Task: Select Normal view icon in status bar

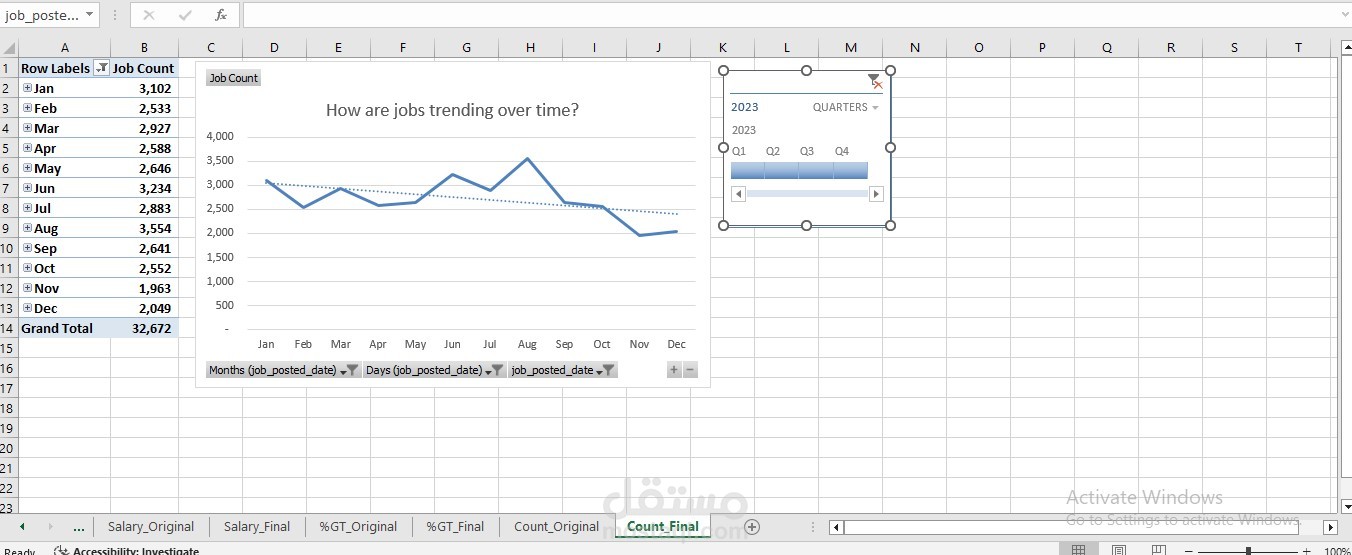Action: point(1078,550)
